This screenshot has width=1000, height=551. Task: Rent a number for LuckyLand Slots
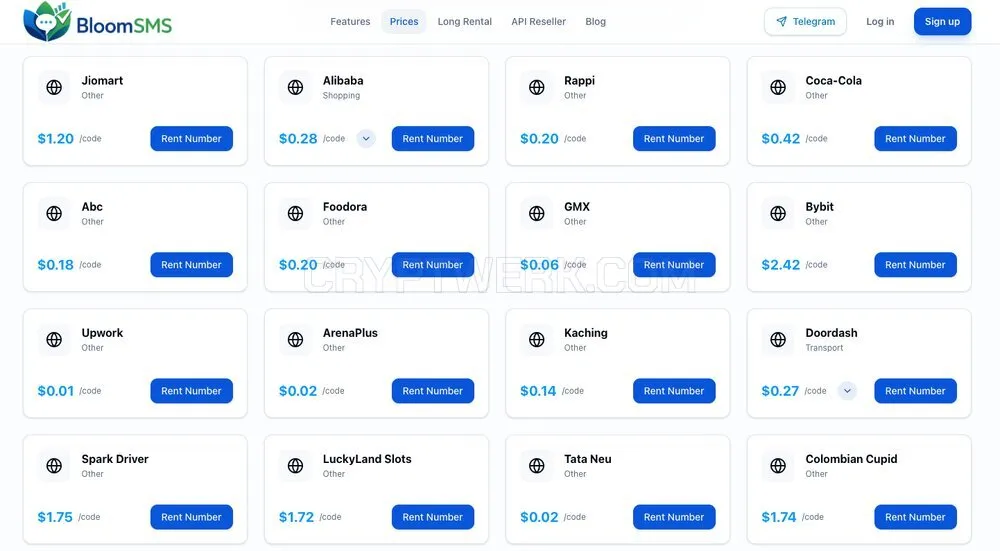432,517
